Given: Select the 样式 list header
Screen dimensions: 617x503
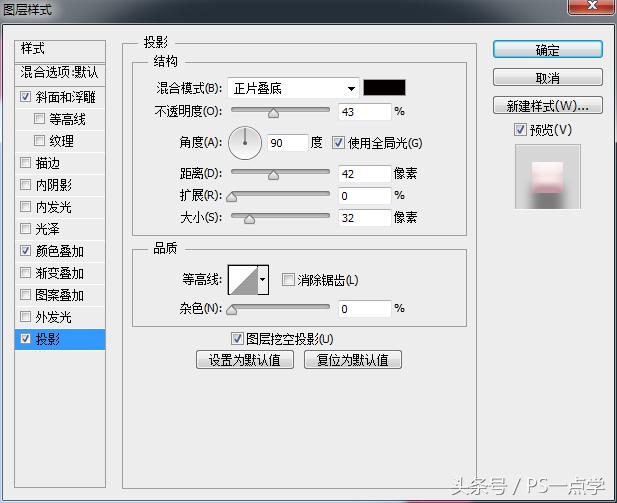Looking at the screenshot, I should (x=60, y=50).
